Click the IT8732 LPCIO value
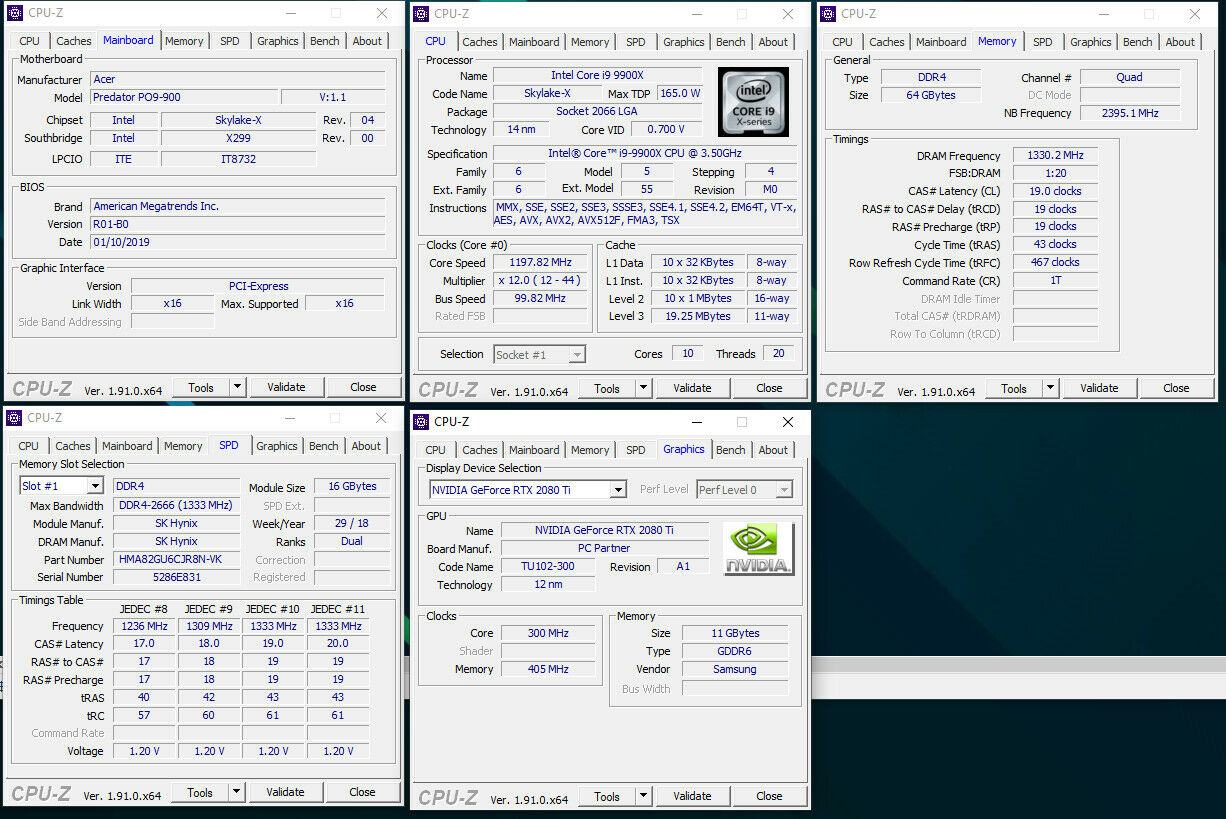The height and width of the screenshot is (819, 1226). [238, 159]
